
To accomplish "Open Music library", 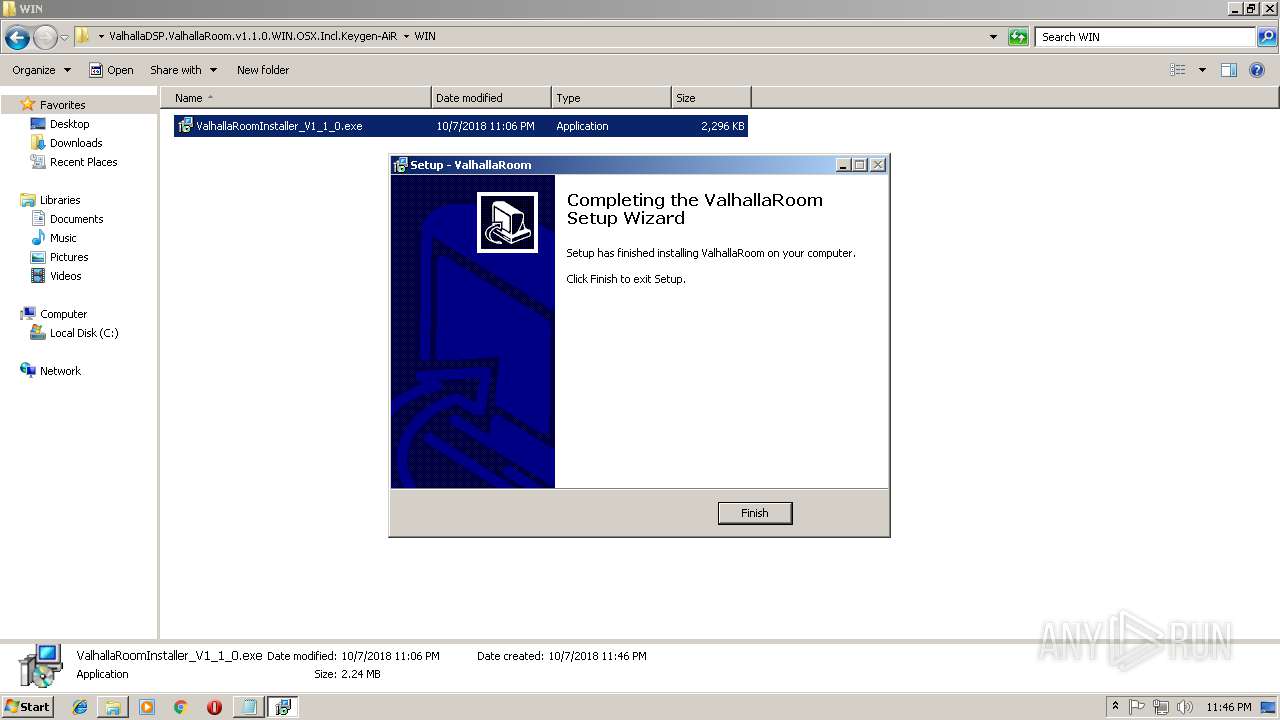I will tap(63, 238).
